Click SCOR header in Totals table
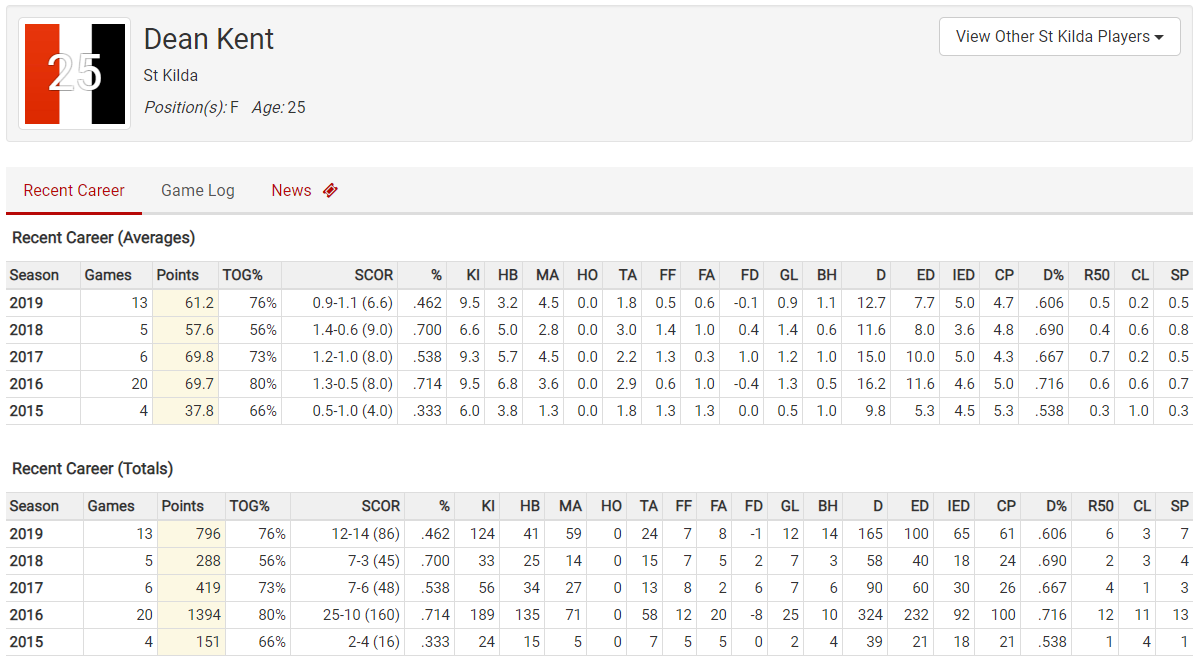The height and width of the screenshot is (661, 1198). (379, 506)
